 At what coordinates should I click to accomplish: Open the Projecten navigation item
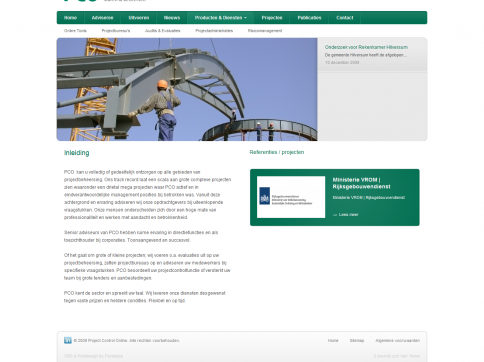272,18
